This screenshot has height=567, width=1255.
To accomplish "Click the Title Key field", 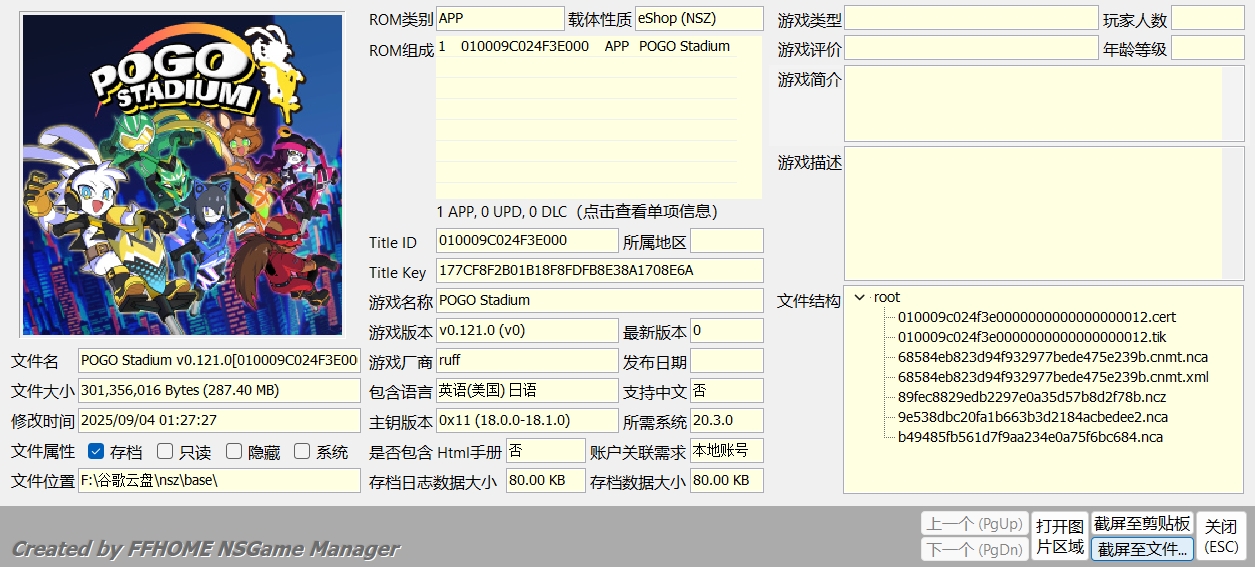I will click(x=599, y=271).
